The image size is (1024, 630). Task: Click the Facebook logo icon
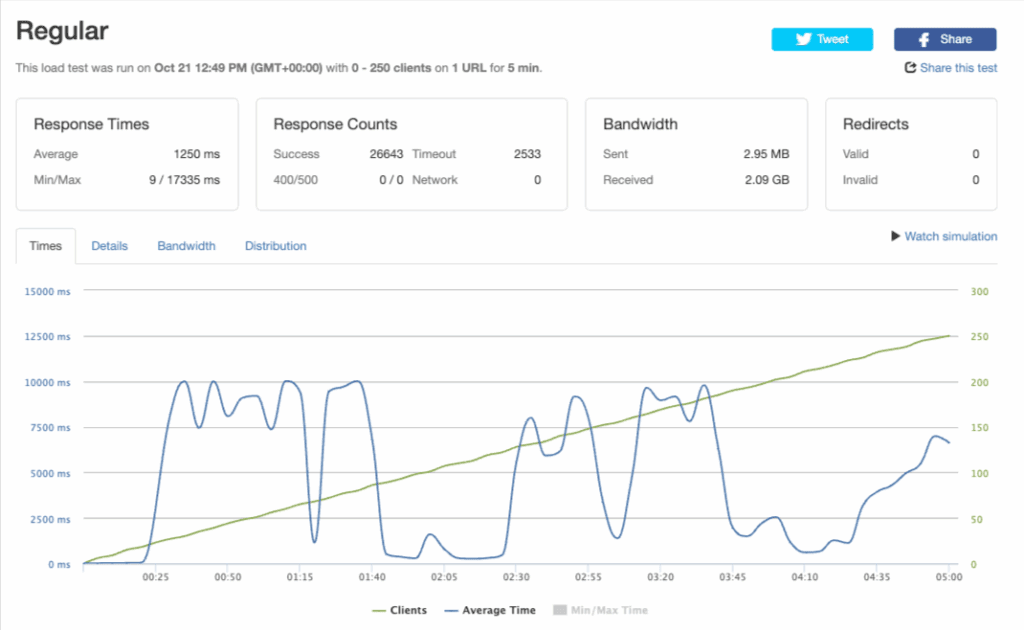[927, 39]
